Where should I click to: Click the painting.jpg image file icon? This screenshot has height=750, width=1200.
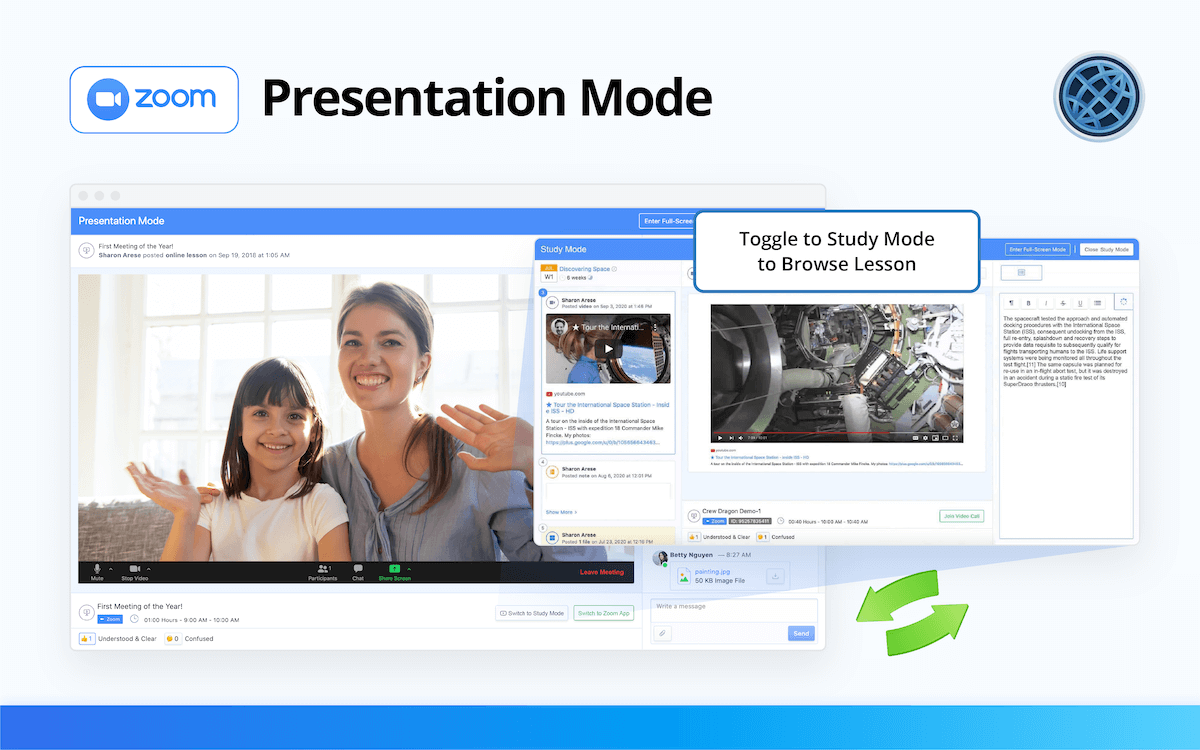[684, 576]
